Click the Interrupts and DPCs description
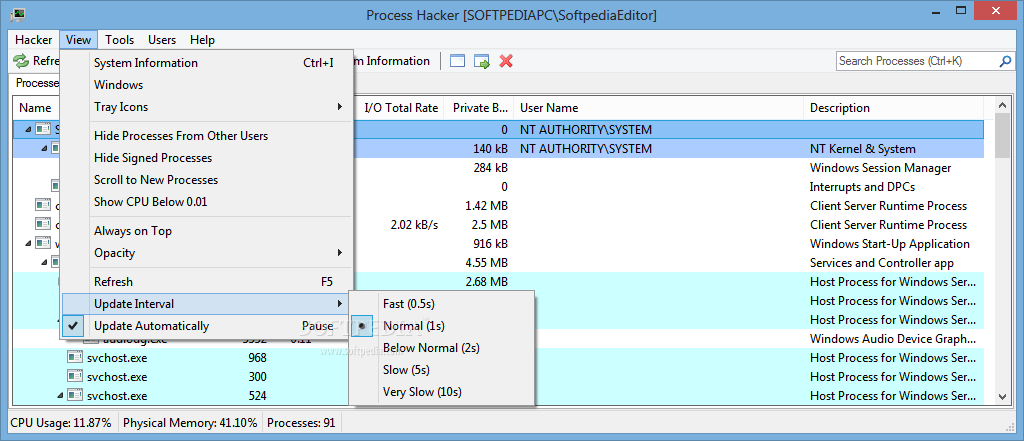 (x=861, y=186)
